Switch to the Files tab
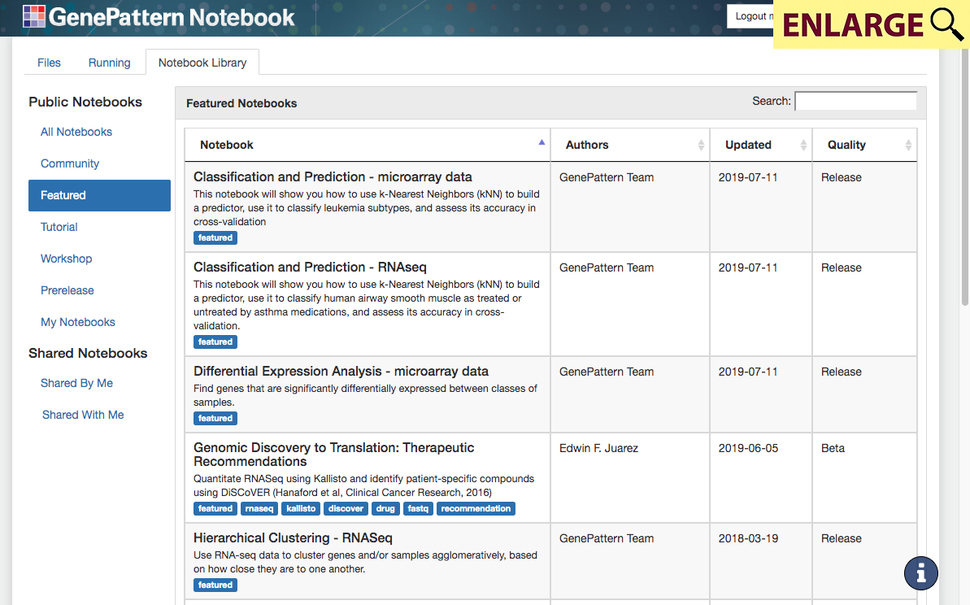Viewport: 970px width, 605px height. [48, 62]
